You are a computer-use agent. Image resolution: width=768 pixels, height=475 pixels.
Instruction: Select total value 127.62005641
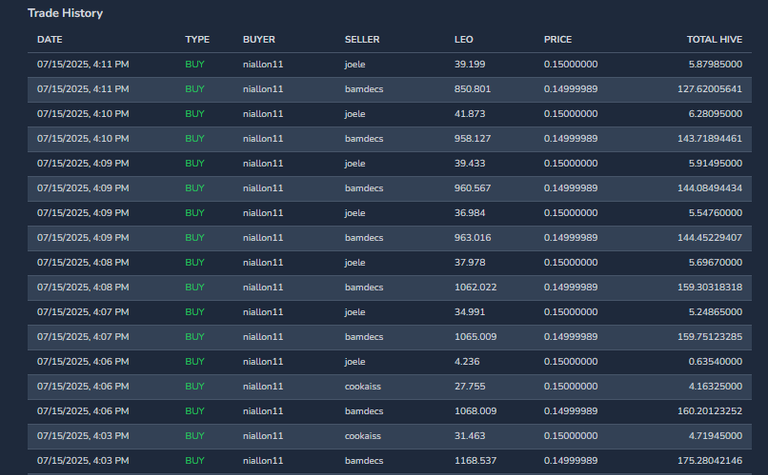[710, 89]
